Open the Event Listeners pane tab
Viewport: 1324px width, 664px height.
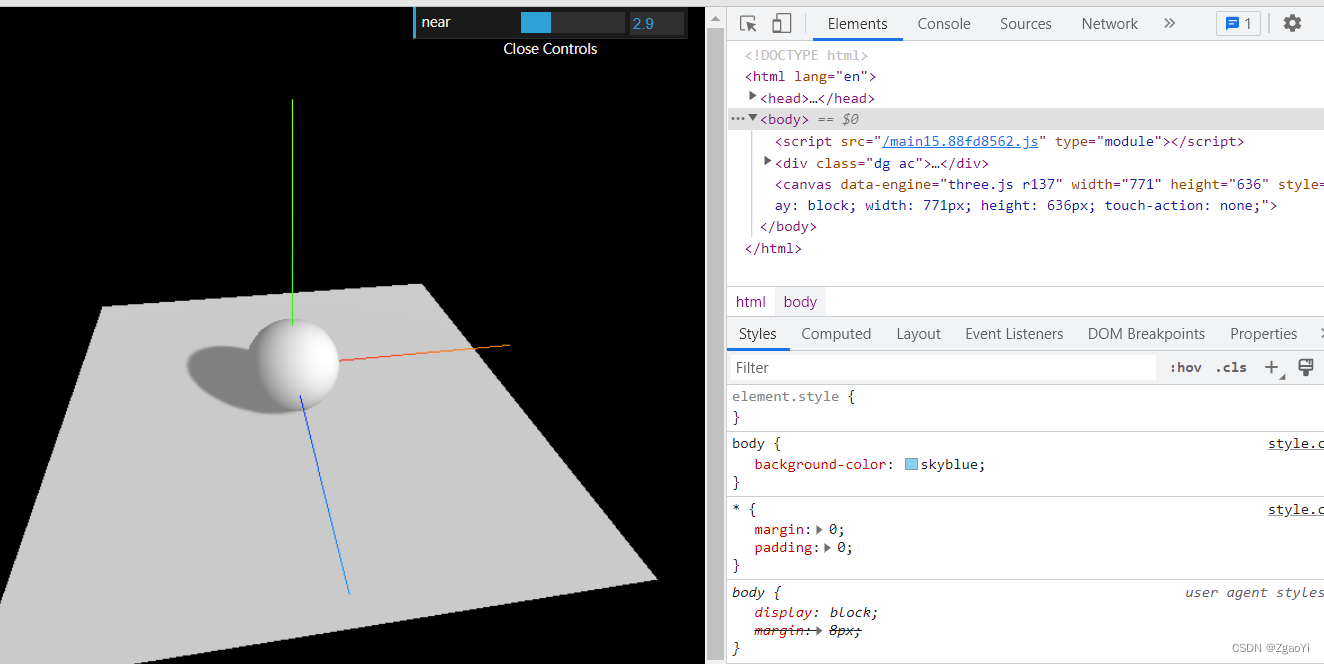click(x=1014, y=334)
